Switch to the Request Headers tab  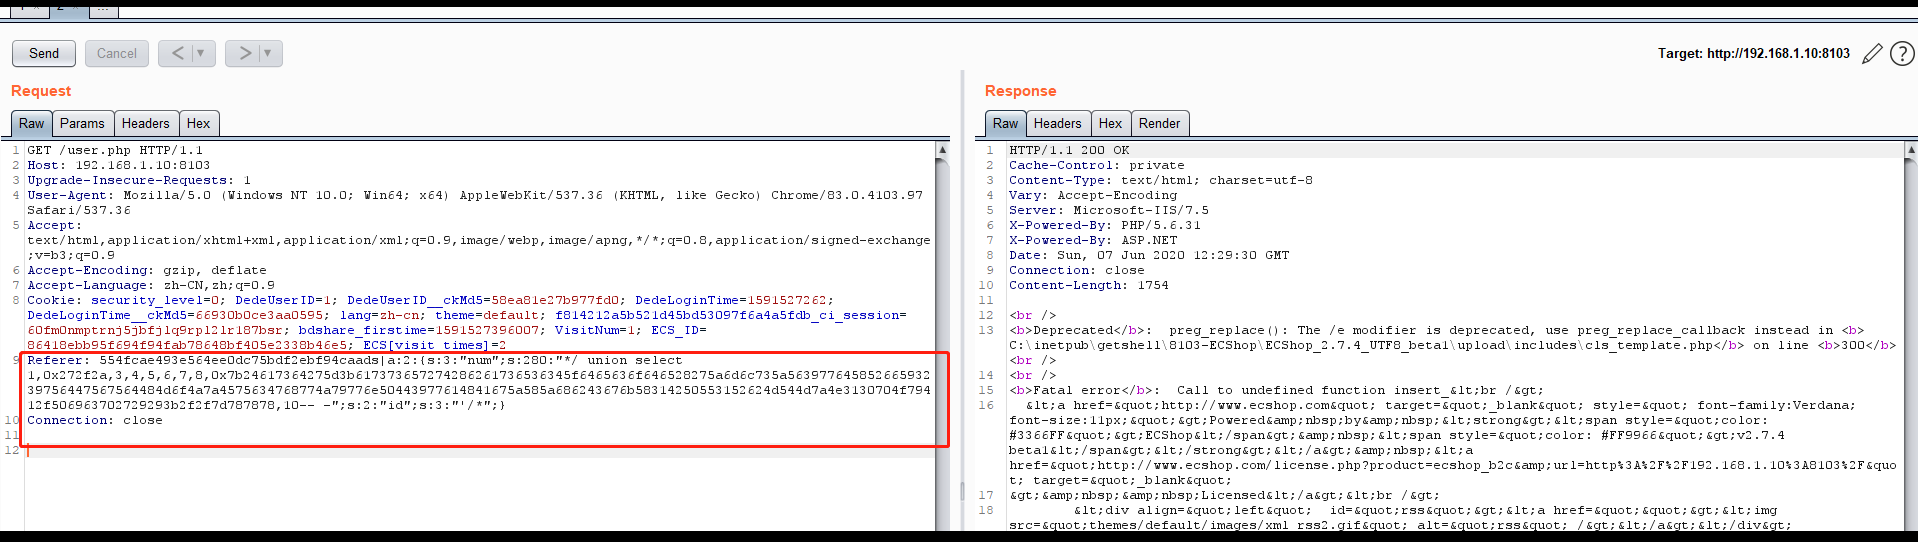click(146, 123)
